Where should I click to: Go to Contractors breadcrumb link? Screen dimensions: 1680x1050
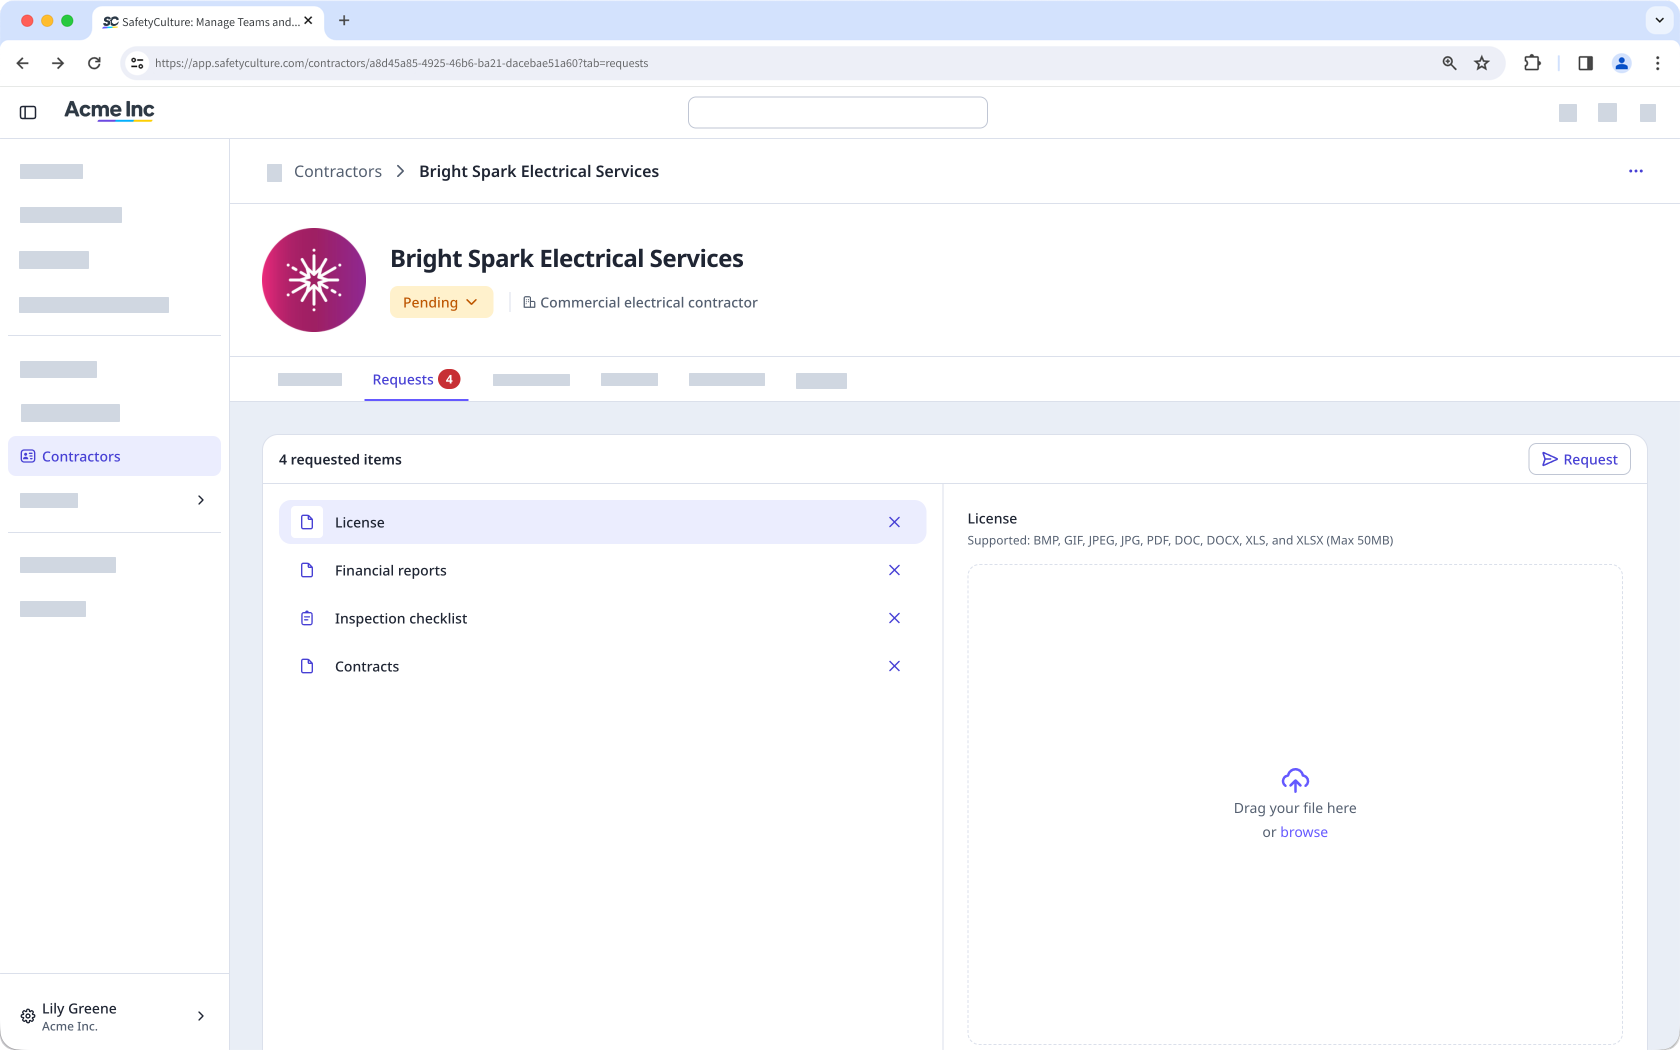(338, 171)
